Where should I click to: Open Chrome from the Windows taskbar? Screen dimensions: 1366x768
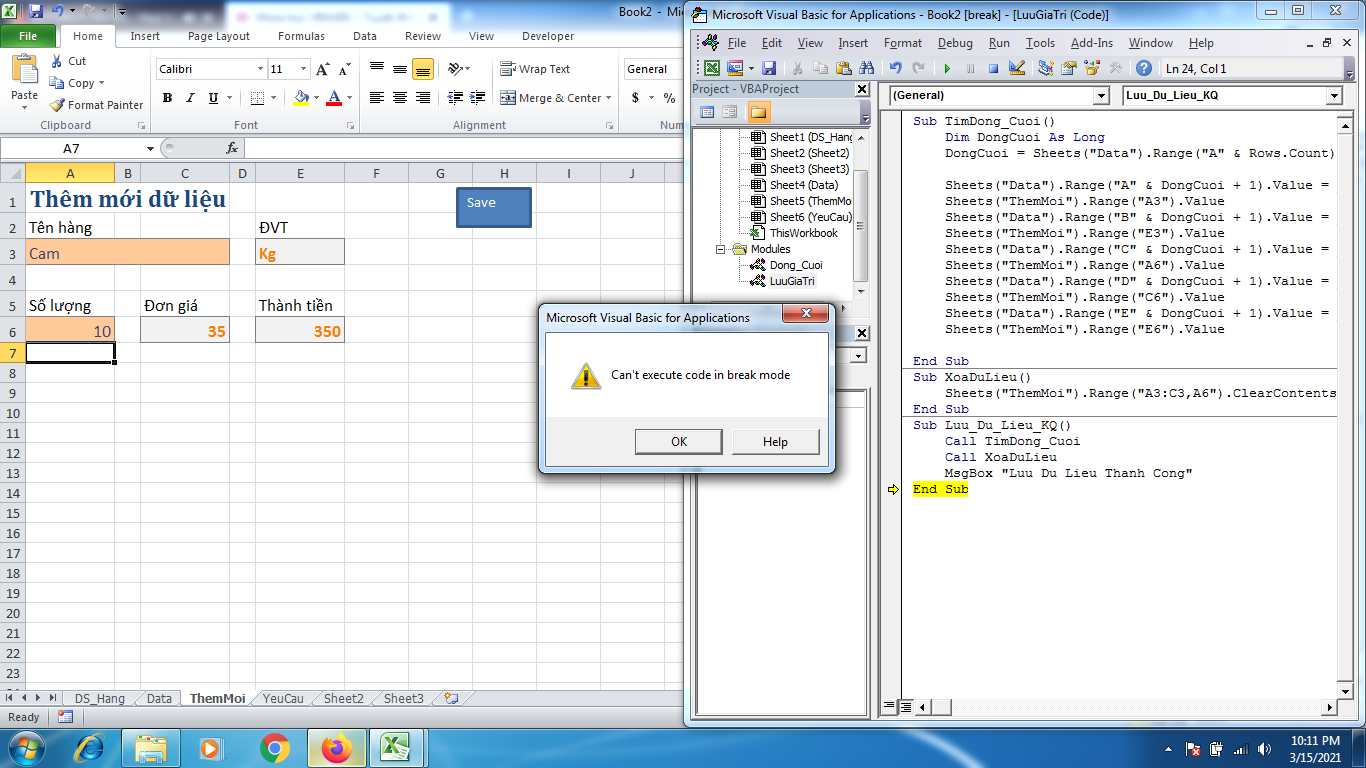[x=275, y=748]
